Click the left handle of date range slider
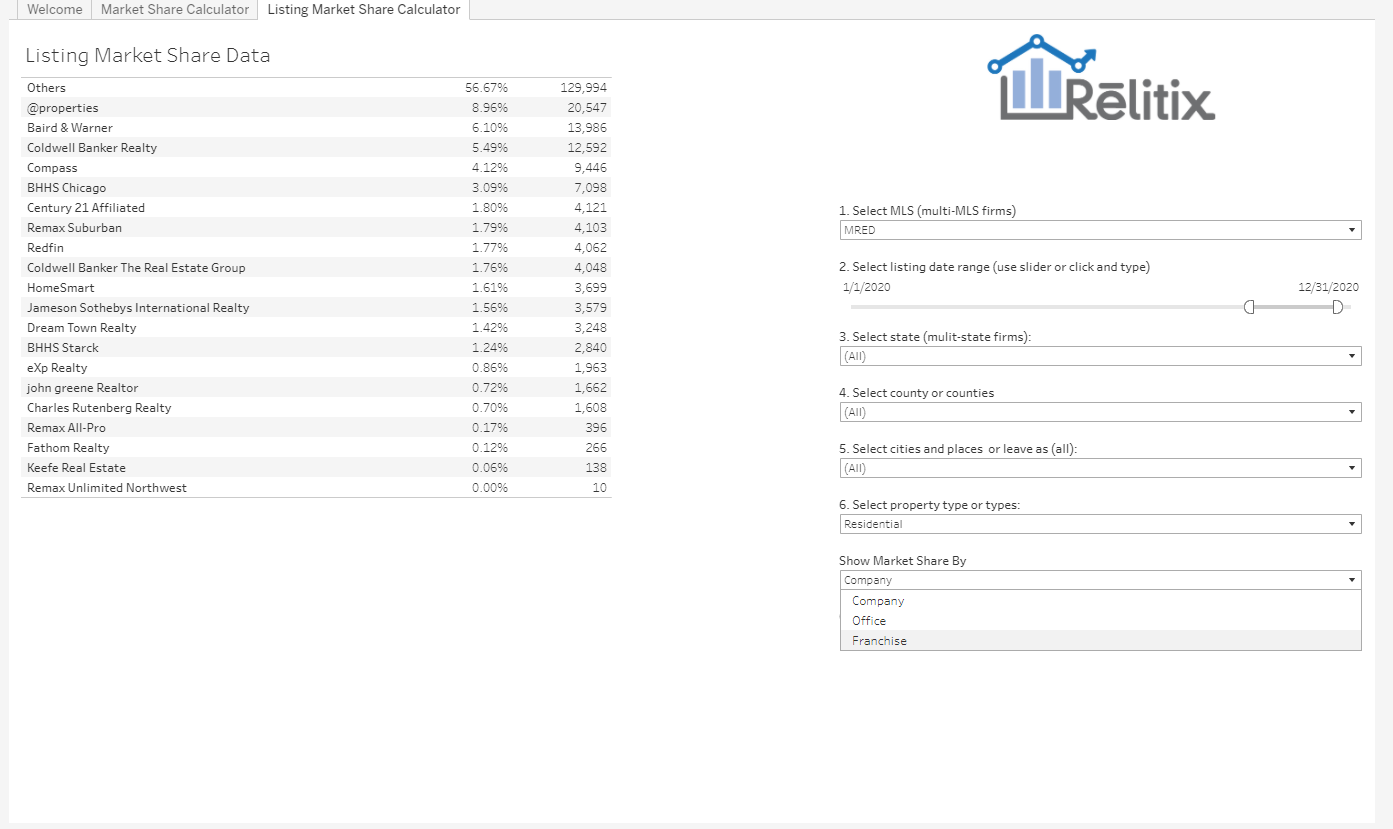 pyautogui.click(x=1249, y=307)
